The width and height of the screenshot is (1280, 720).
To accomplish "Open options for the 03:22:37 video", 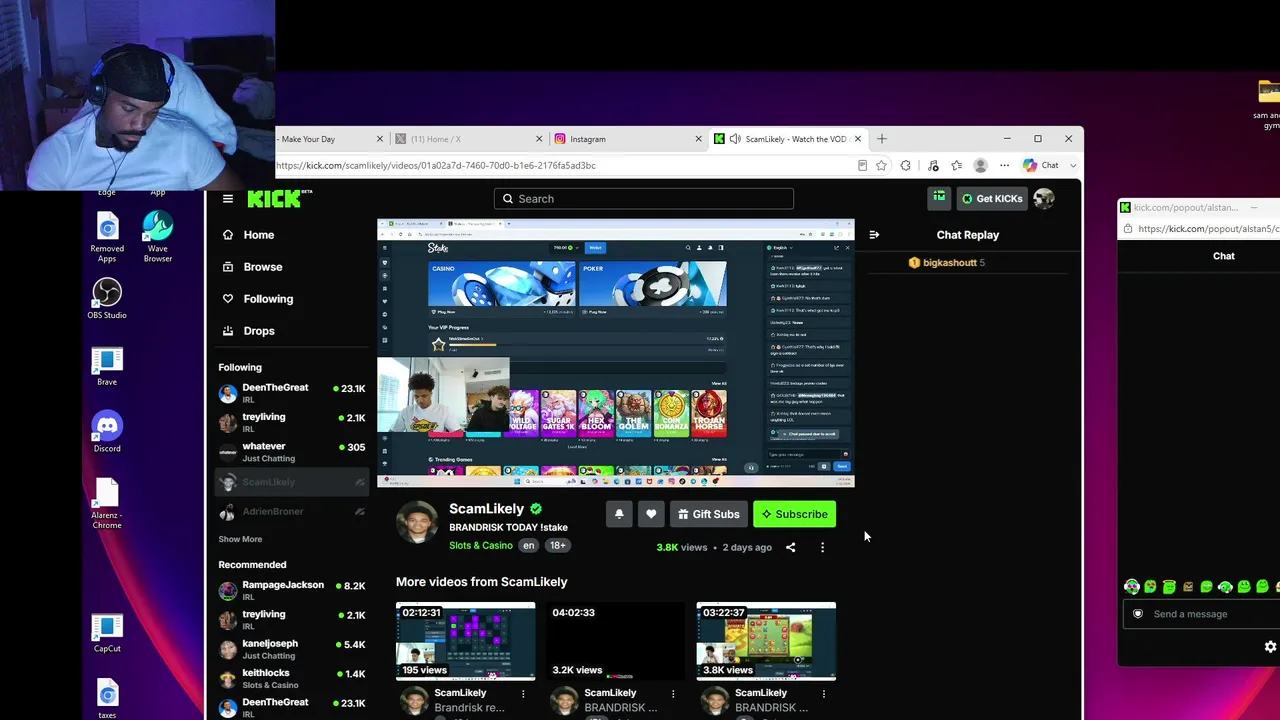I will tap(824, 693).
